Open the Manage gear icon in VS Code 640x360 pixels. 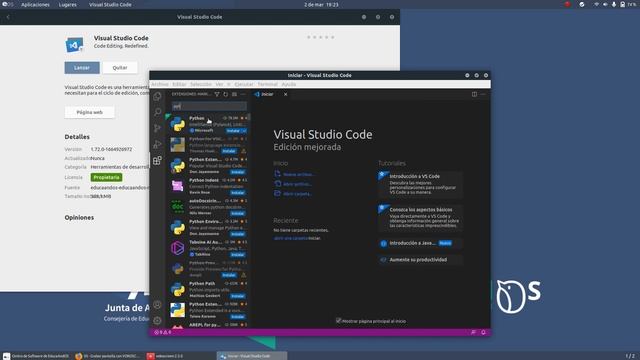pyautogui.click(x=157, y=320)
